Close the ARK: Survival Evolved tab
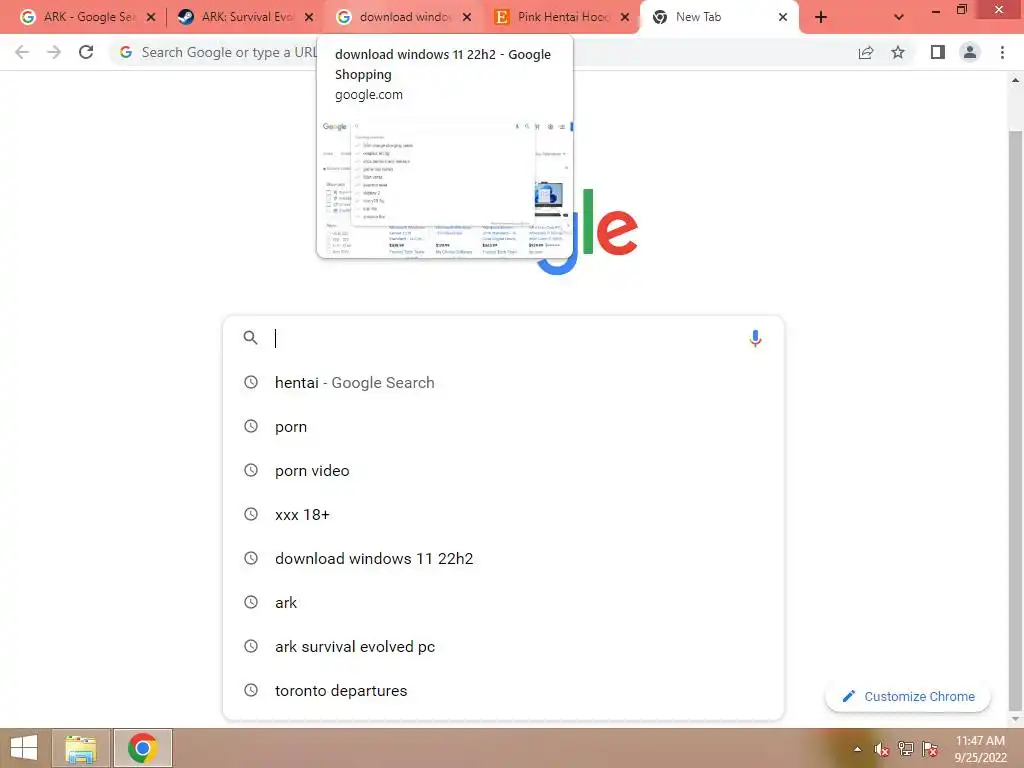This screenshot has width=1024, height=768. 309,17
